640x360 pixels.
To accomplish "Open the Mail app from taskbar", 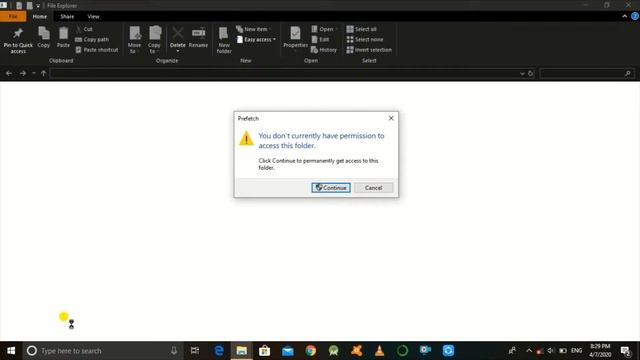I will click(x=288, y=351).
